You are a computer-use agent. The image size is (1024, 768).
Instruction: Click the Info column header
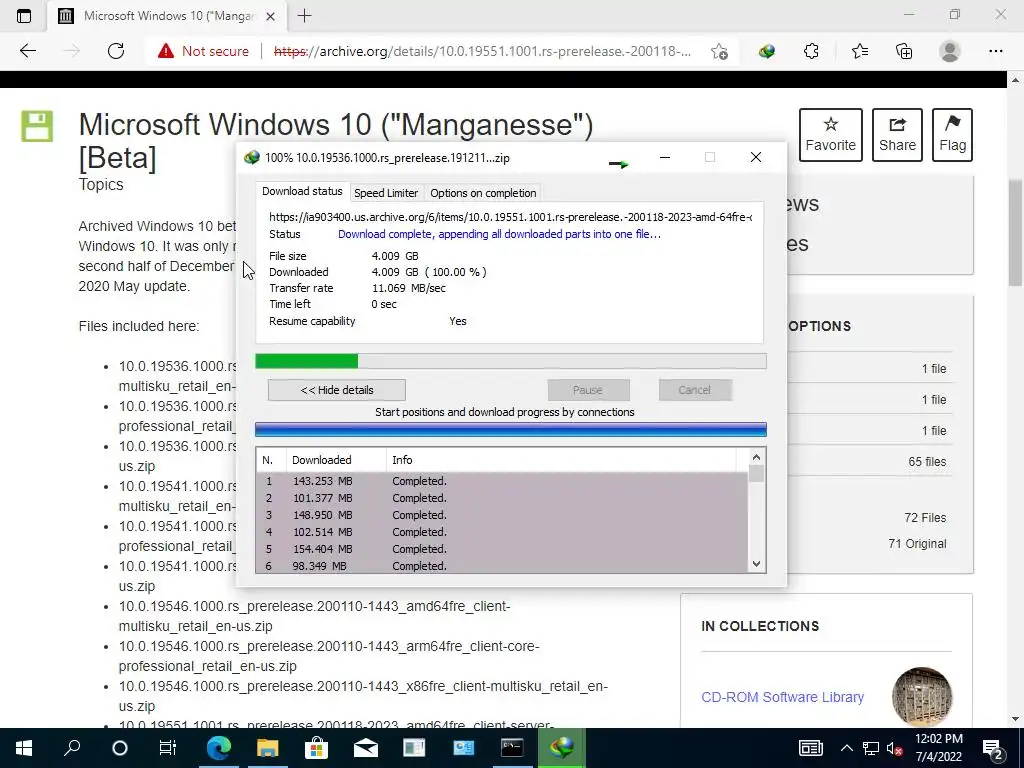560,460
